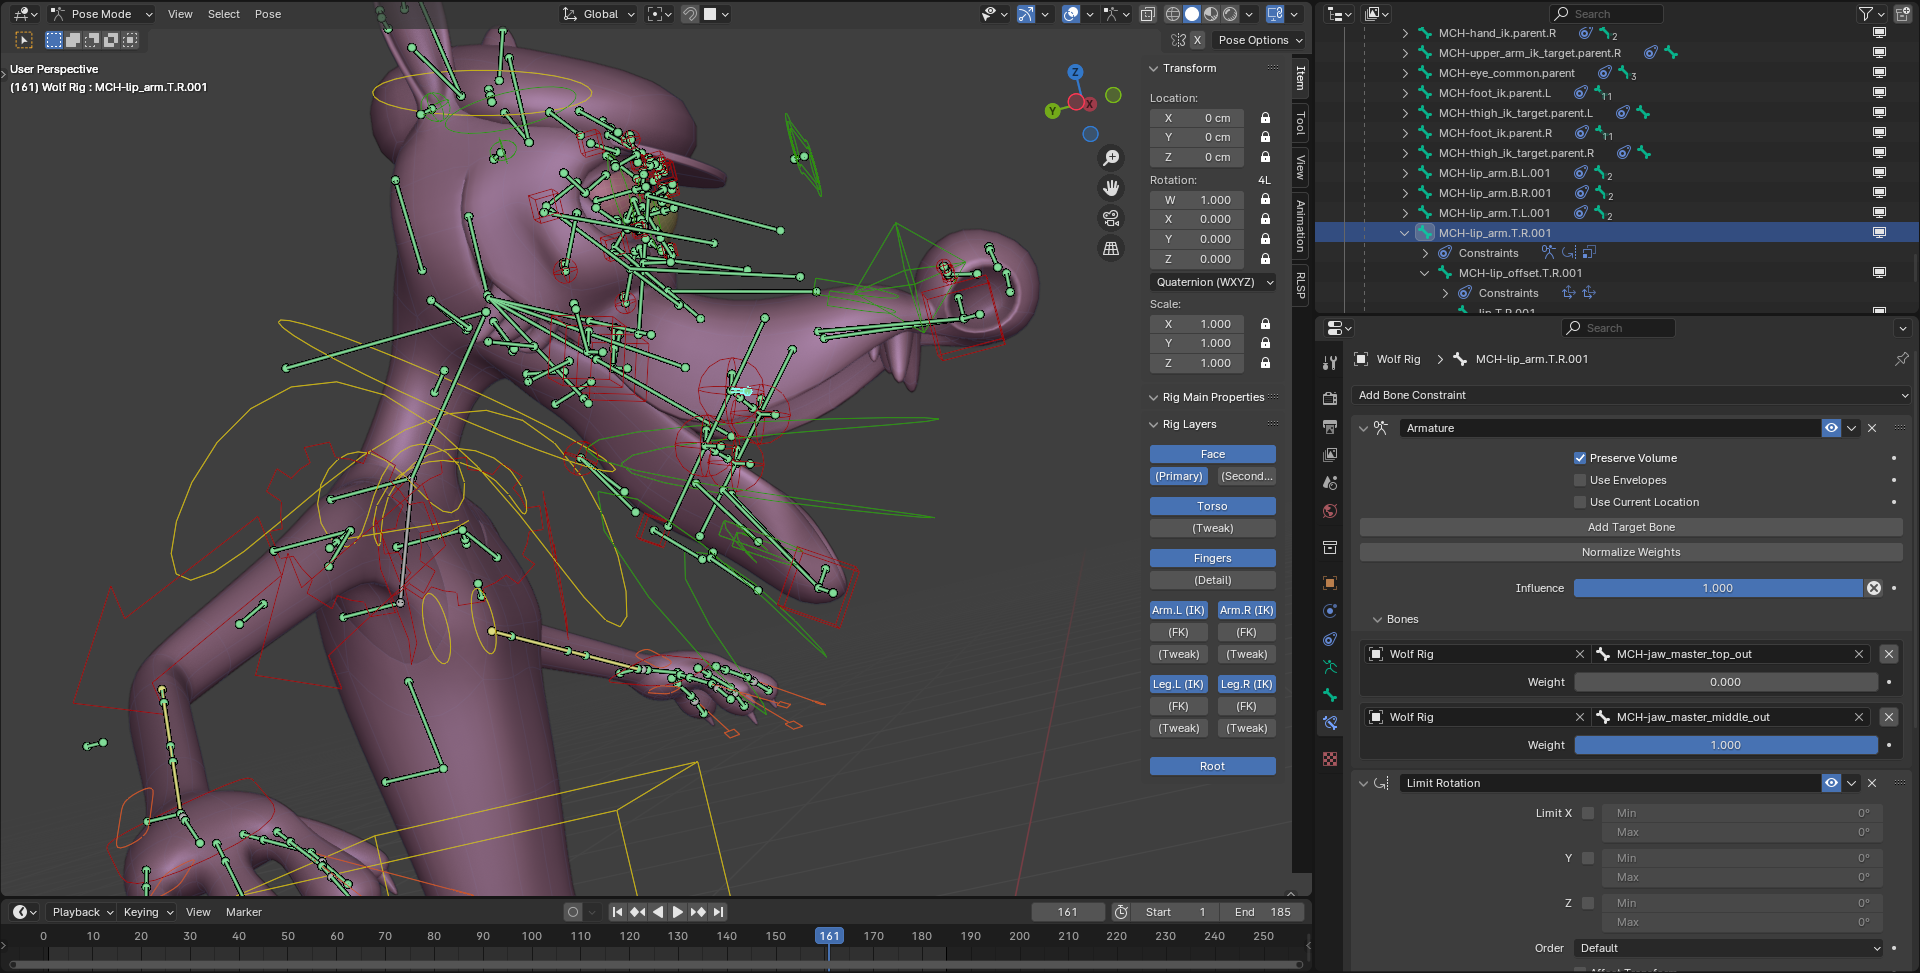The width and height of the screenshot is (1920, 973).
Task: Enable the Limit Z checkbox
Action: coord(1588,903)
